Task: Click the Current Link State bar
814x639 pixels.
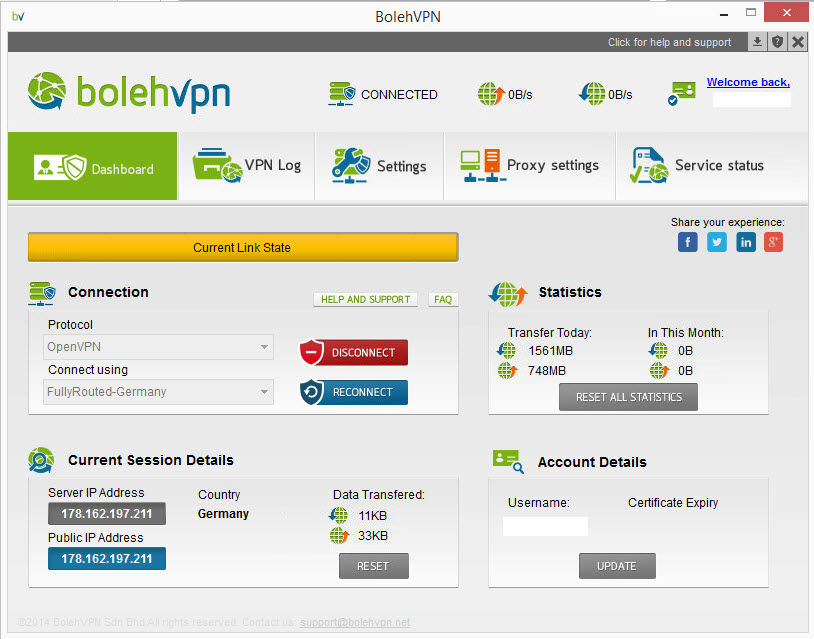Action: click(x=243, y=247)
